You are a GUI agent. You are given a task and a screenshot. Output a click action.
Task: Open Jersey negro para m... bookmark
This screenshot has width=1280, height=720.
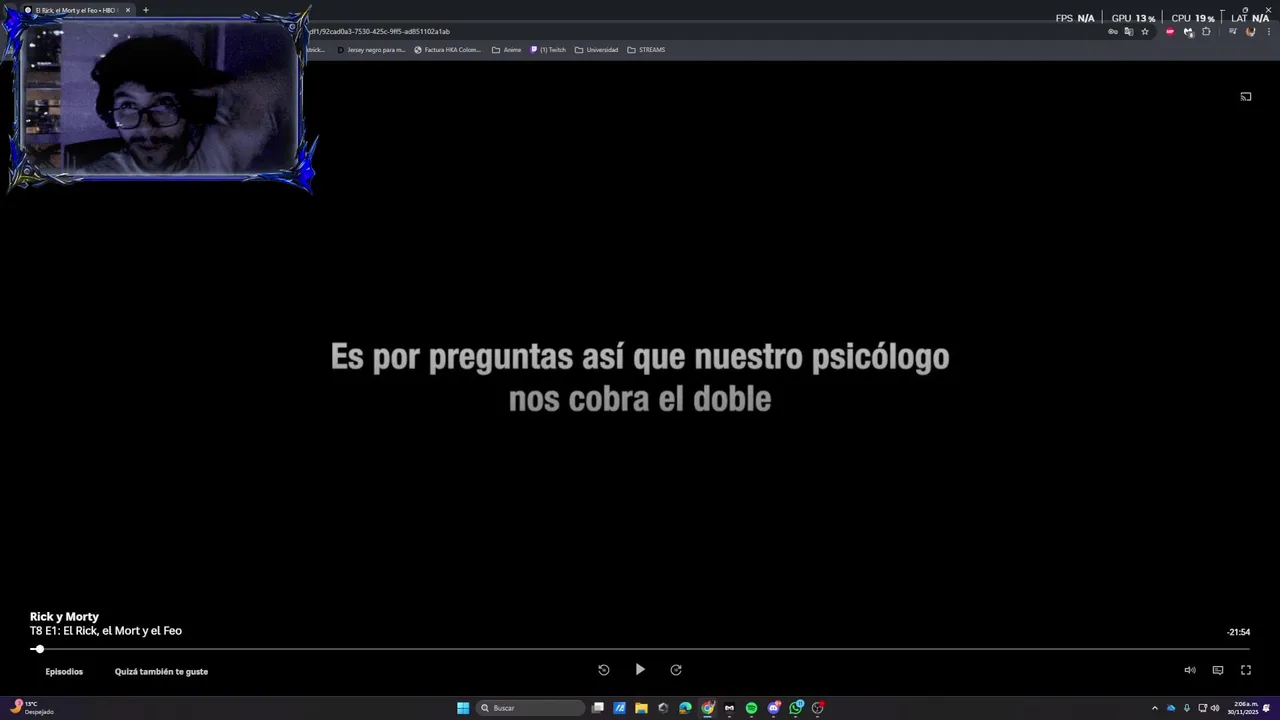pyautogui.click(x=371, y=50)
